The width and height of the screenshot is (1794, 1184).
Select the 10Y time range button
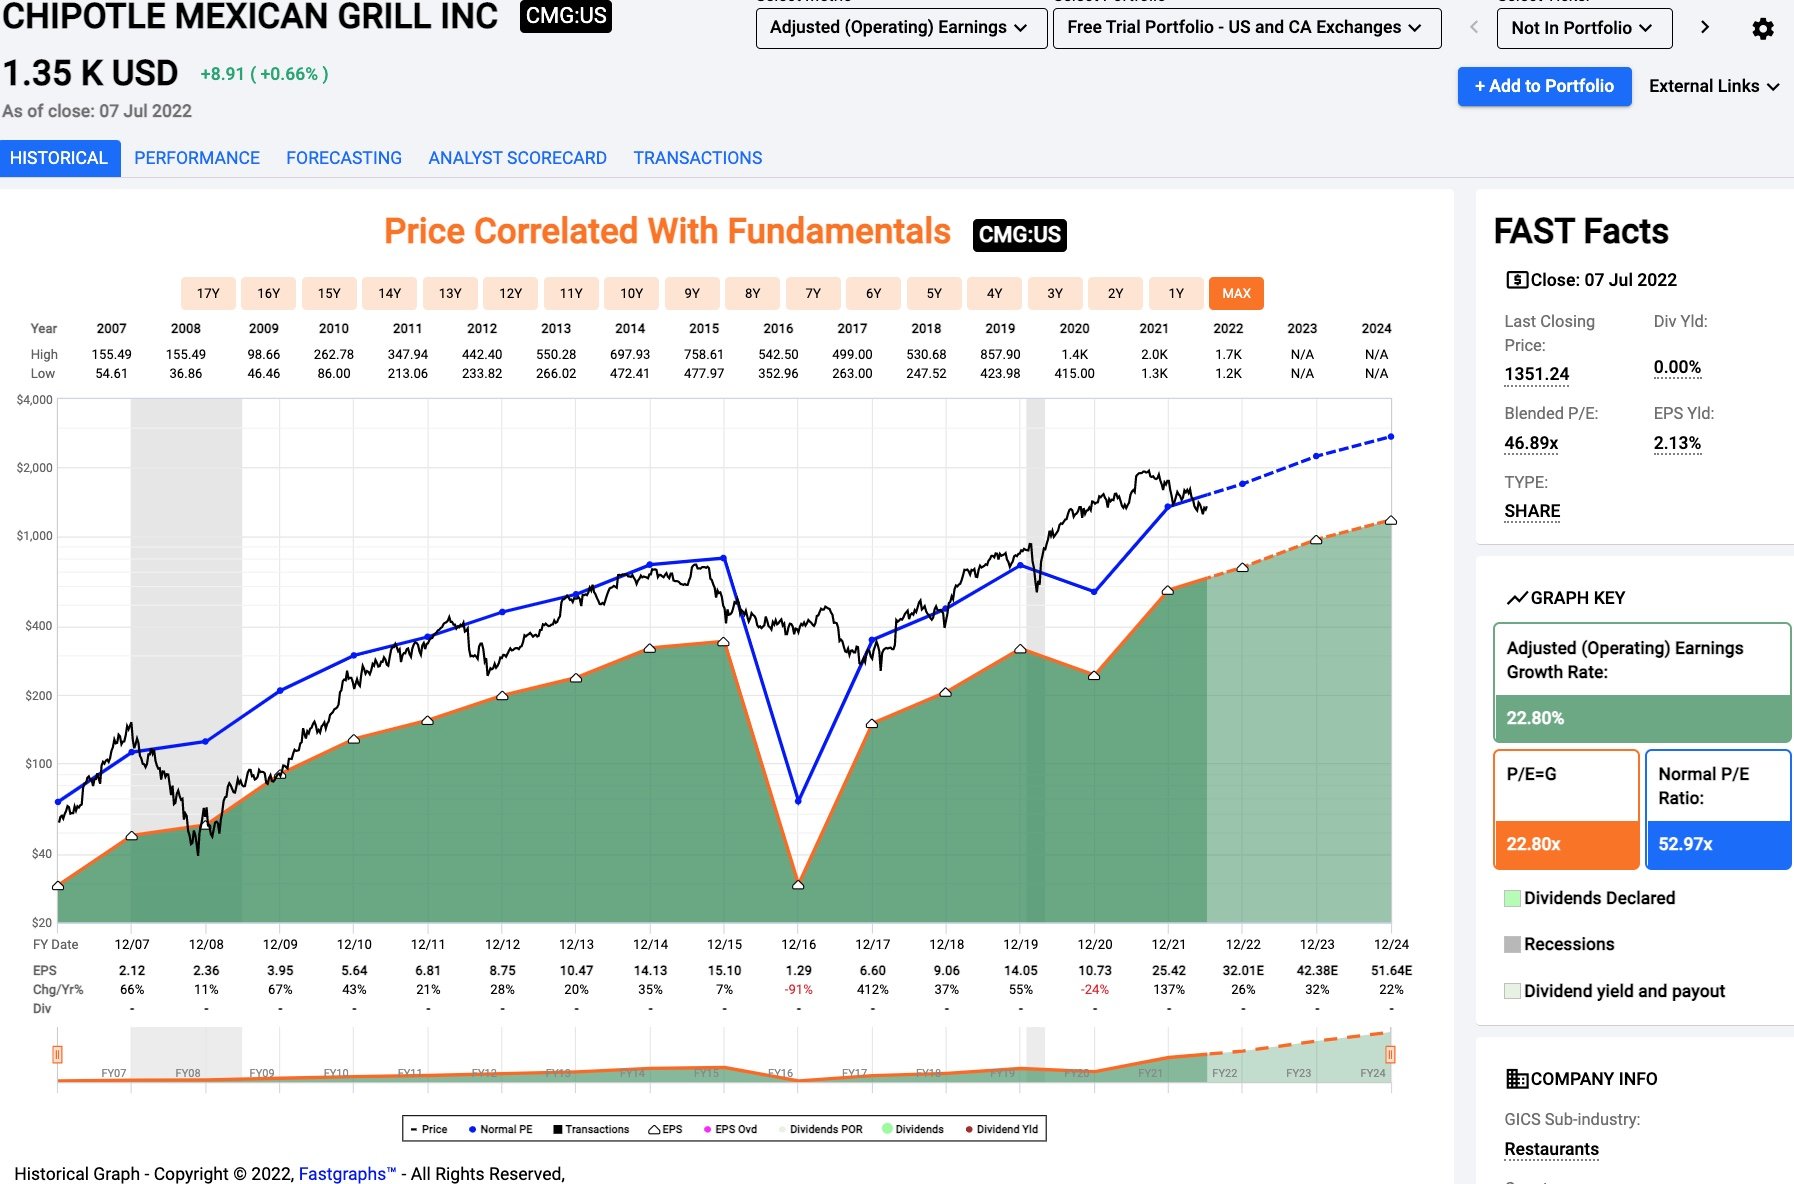[x=631, y=293]
